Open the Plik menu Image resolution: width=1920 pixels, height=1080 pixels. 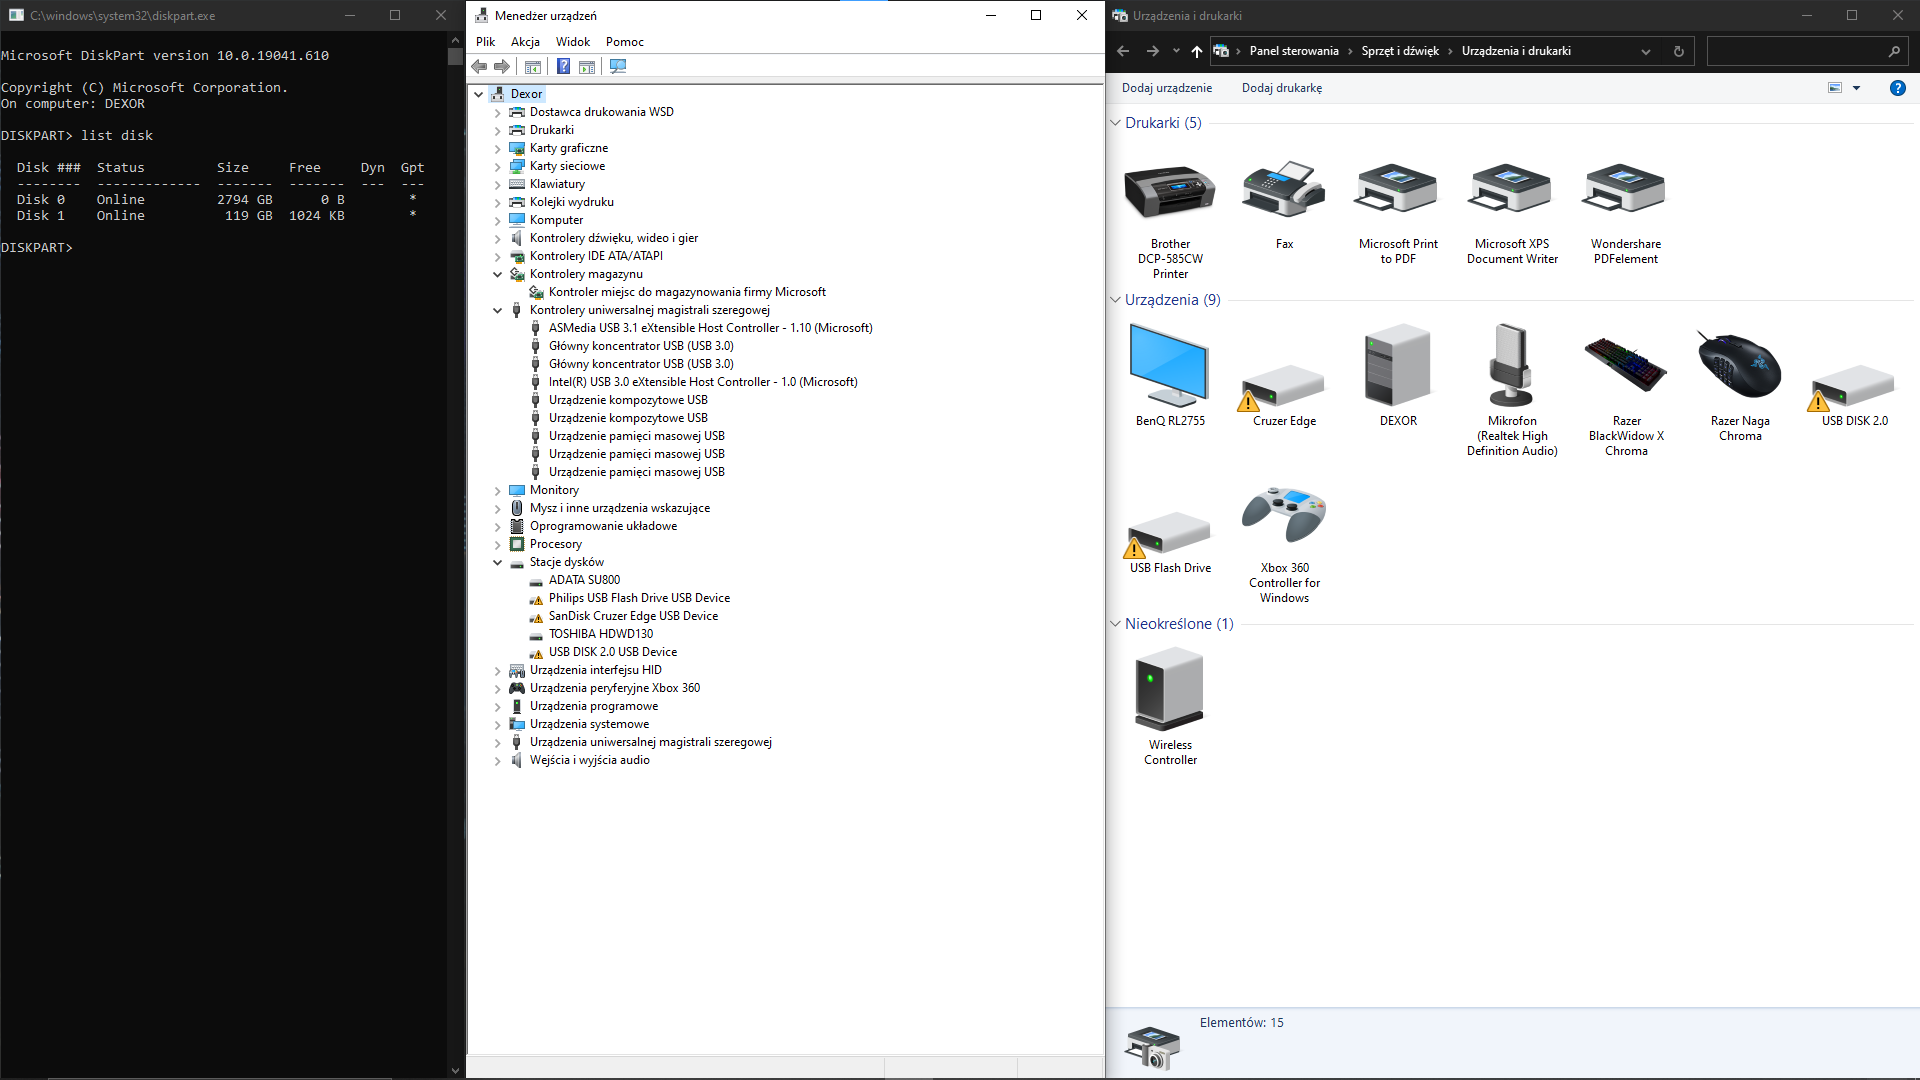pyautogui.click(x=485, y=42)
